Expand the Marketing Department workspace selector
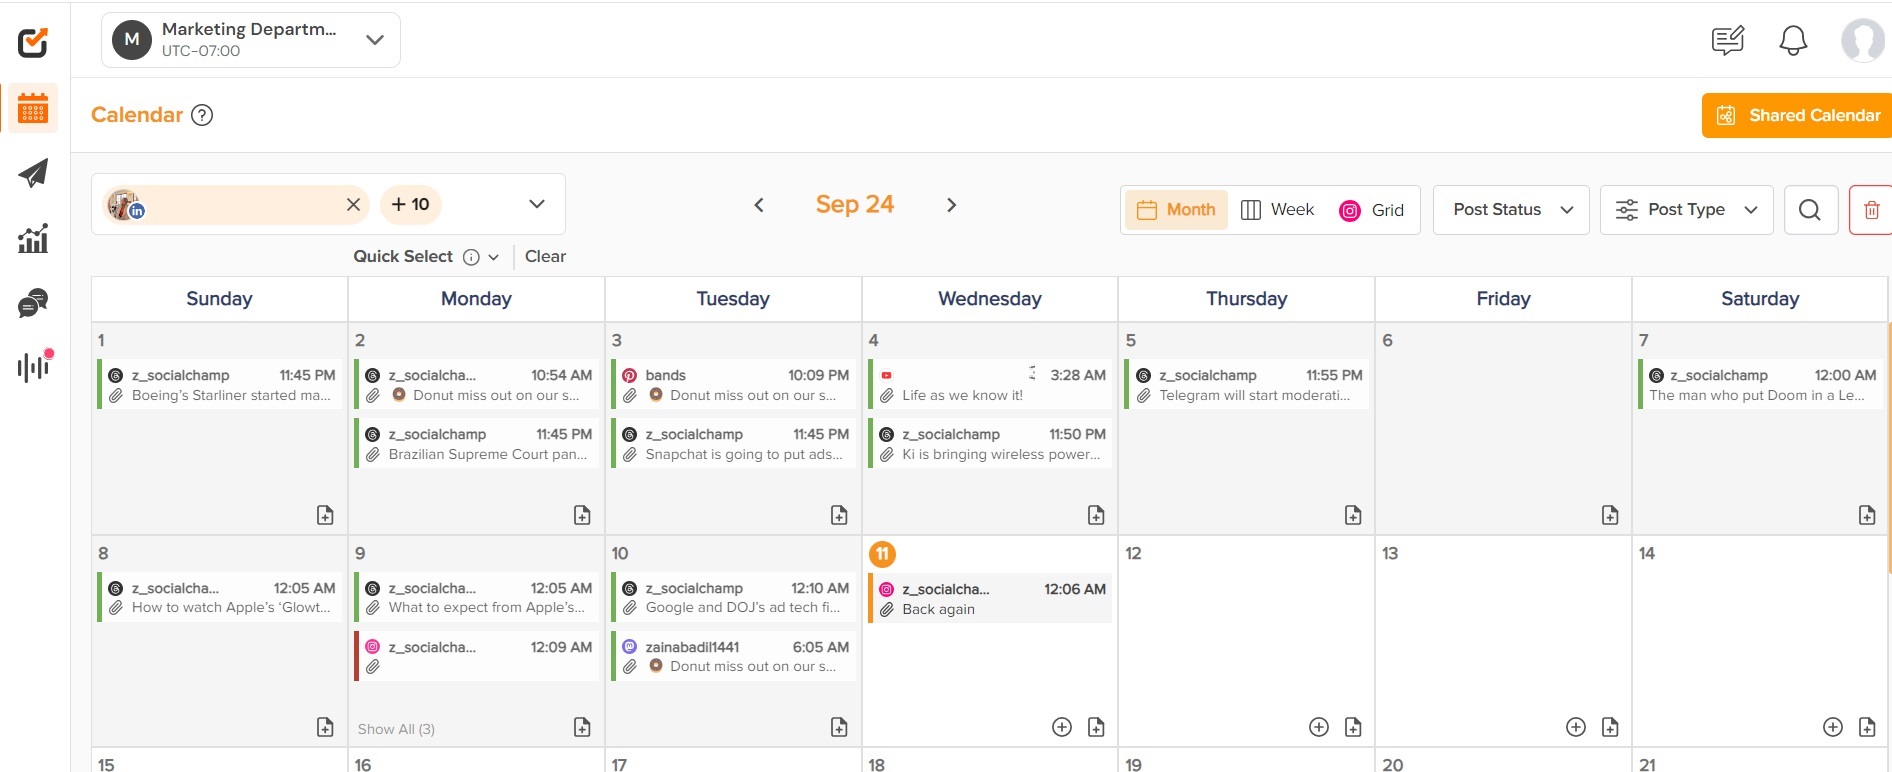 pyautogui.click(x=374, y=40)
